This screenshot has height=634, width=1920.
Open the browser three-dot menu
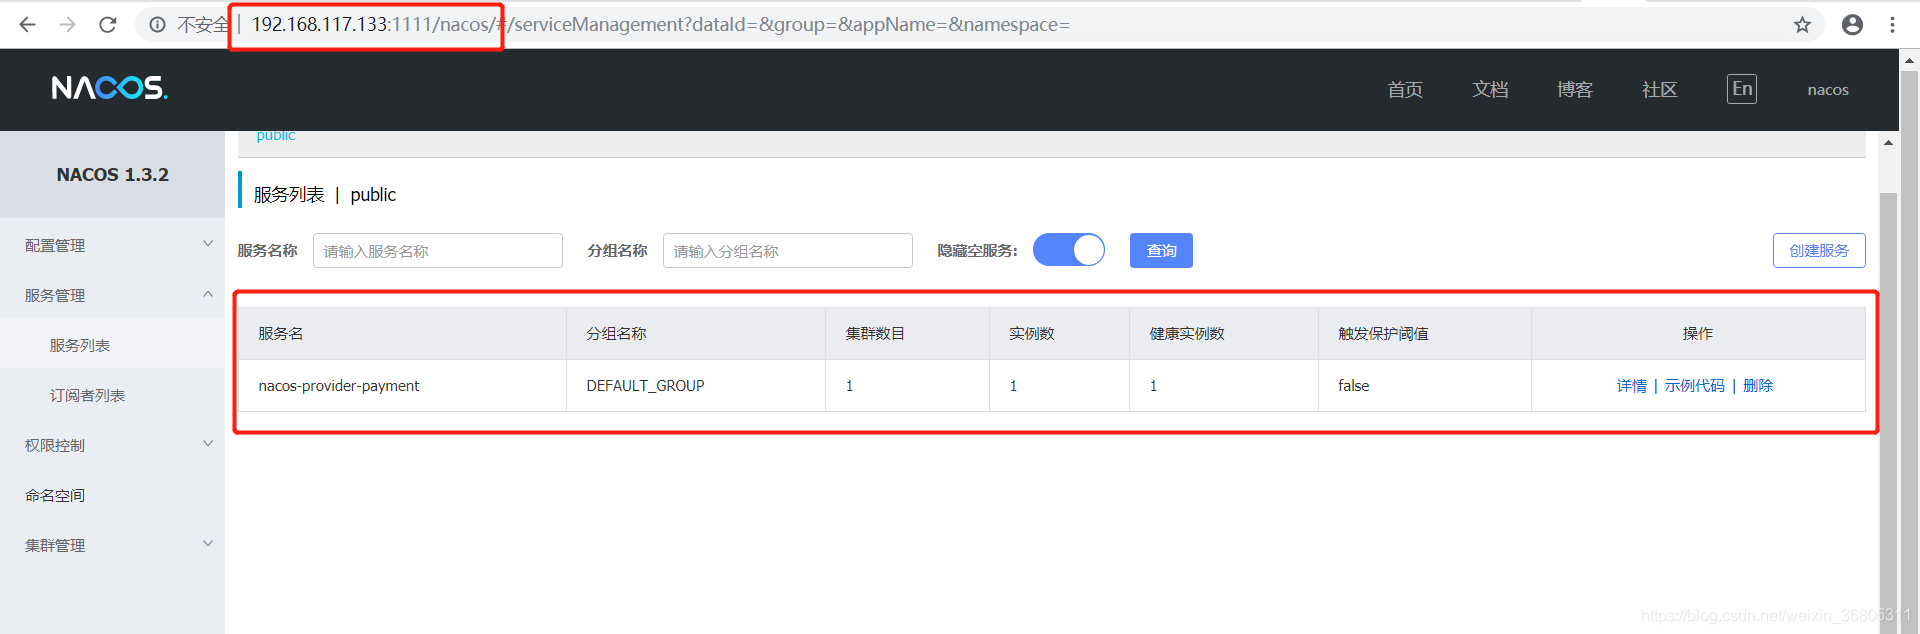(1892, 25)
